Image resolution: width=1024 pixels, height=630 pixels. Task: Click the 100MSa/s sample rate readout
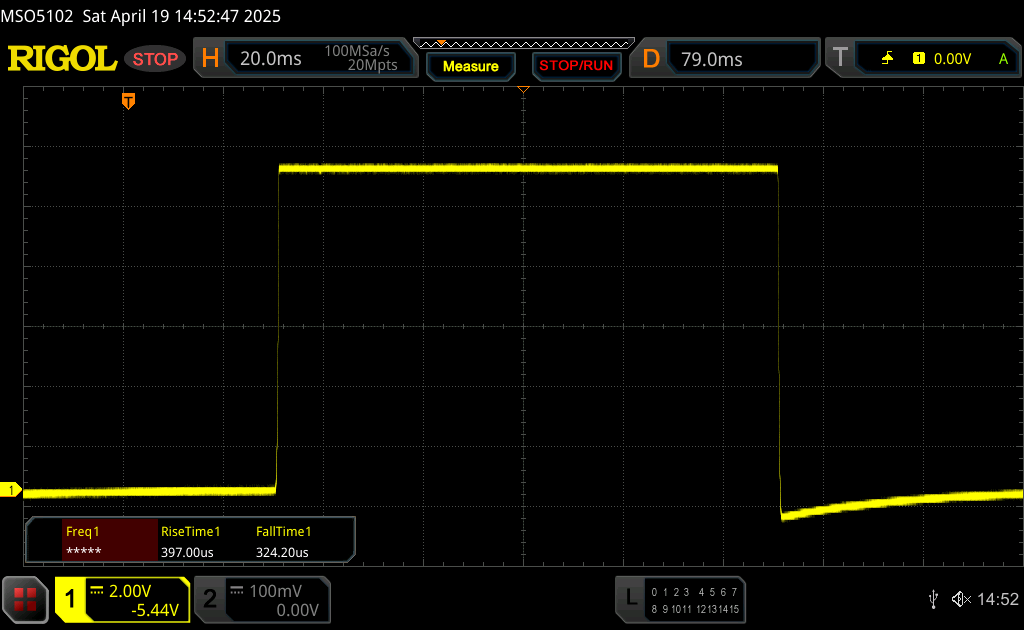click(x=357, y=51)
